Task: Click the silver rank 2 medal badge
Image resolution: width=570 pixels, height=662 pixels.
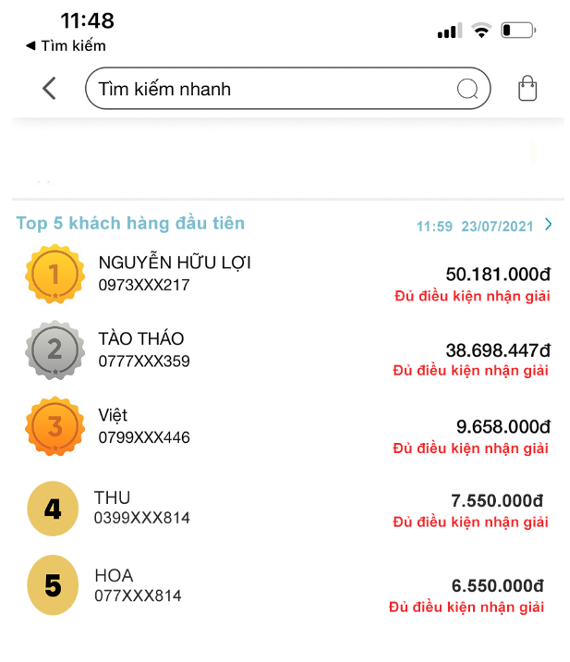Action: (x=55, y=350)
